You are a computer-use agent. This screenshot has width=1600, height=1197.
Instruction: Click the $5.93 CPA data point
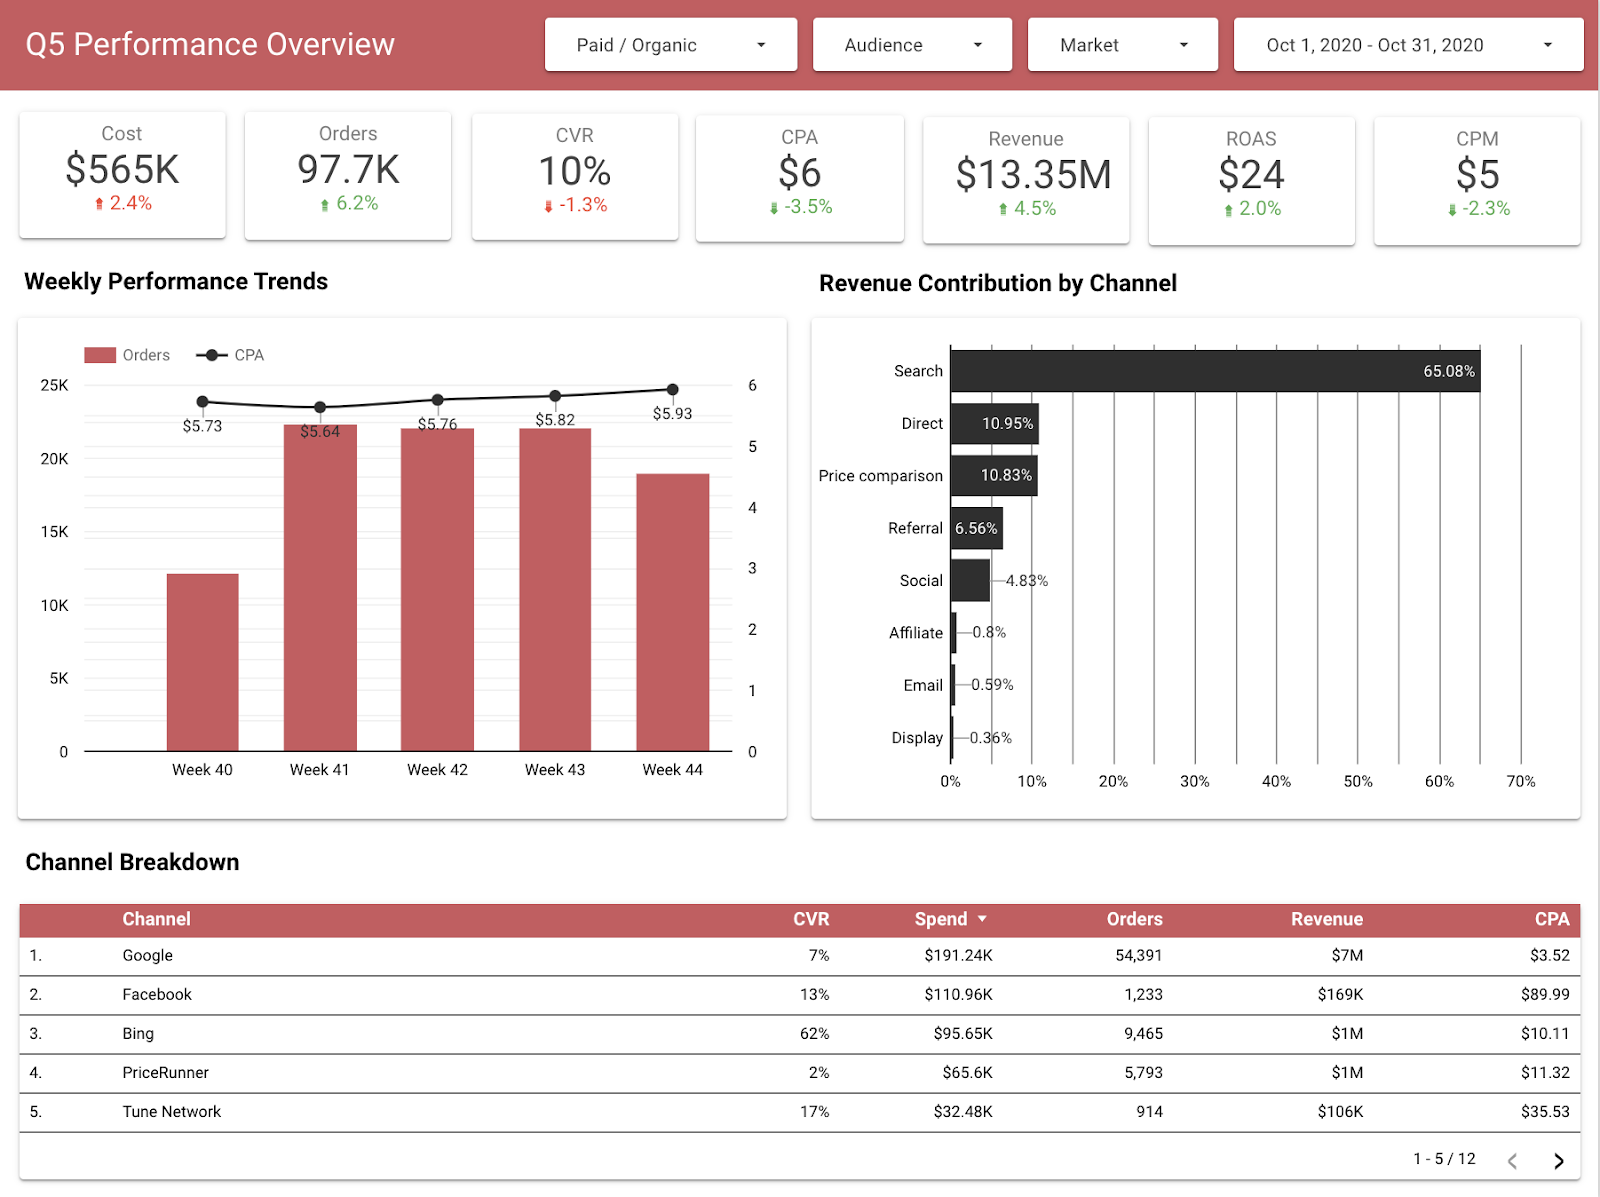click(672, 389)
